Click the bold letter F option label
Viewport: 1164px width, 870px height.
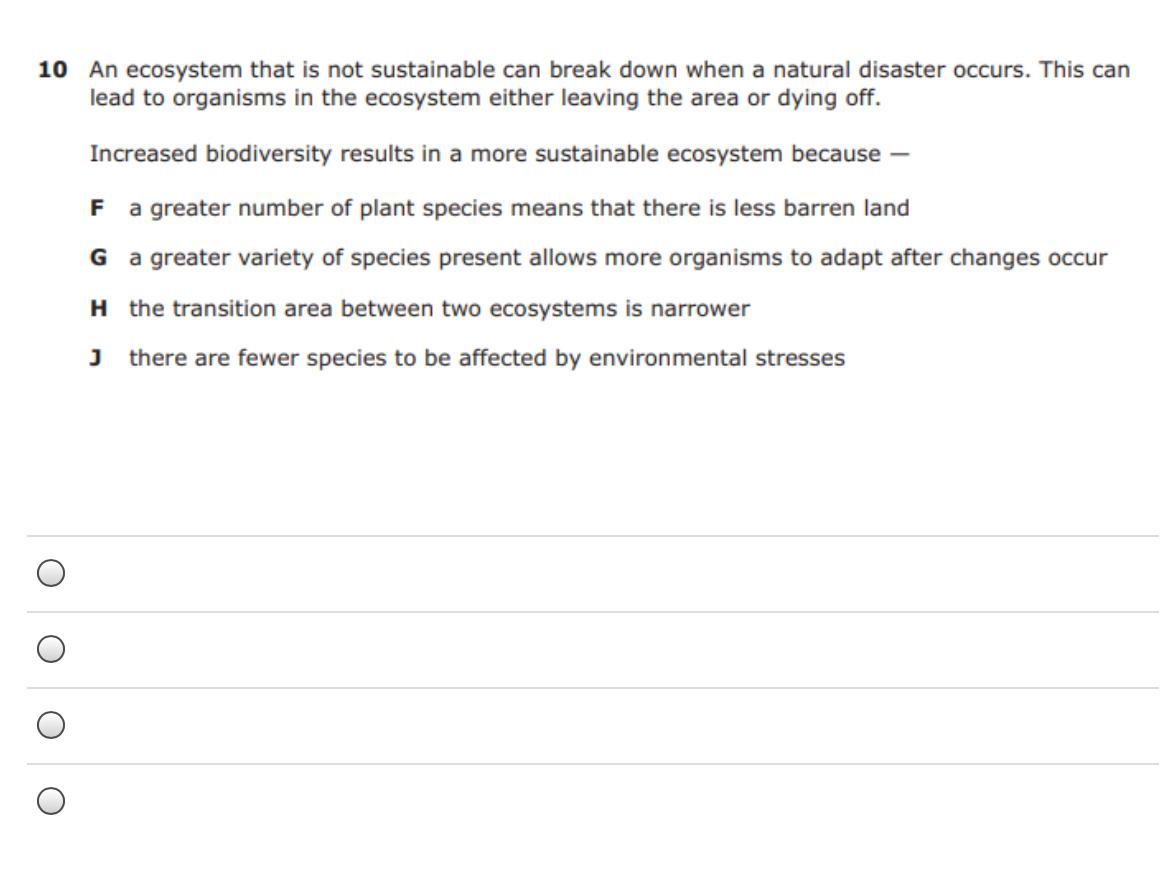point(97,208)
